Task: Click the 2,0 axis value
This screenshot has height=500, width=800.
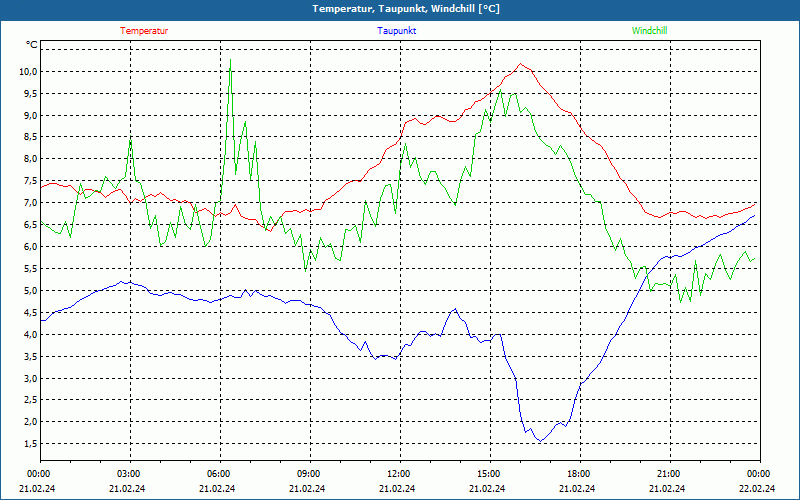Action: coord(30,421)
